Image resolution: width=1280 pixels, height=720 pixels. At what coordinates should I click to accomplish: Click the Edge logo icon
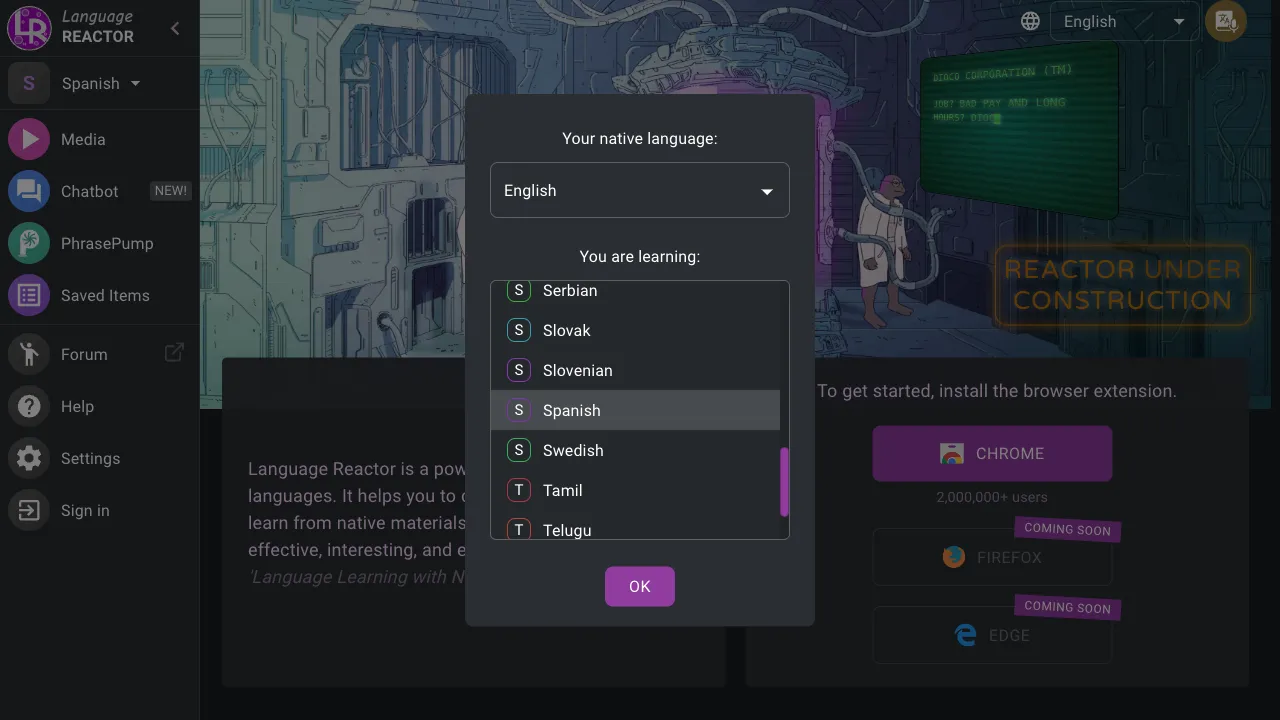(966, 635)
